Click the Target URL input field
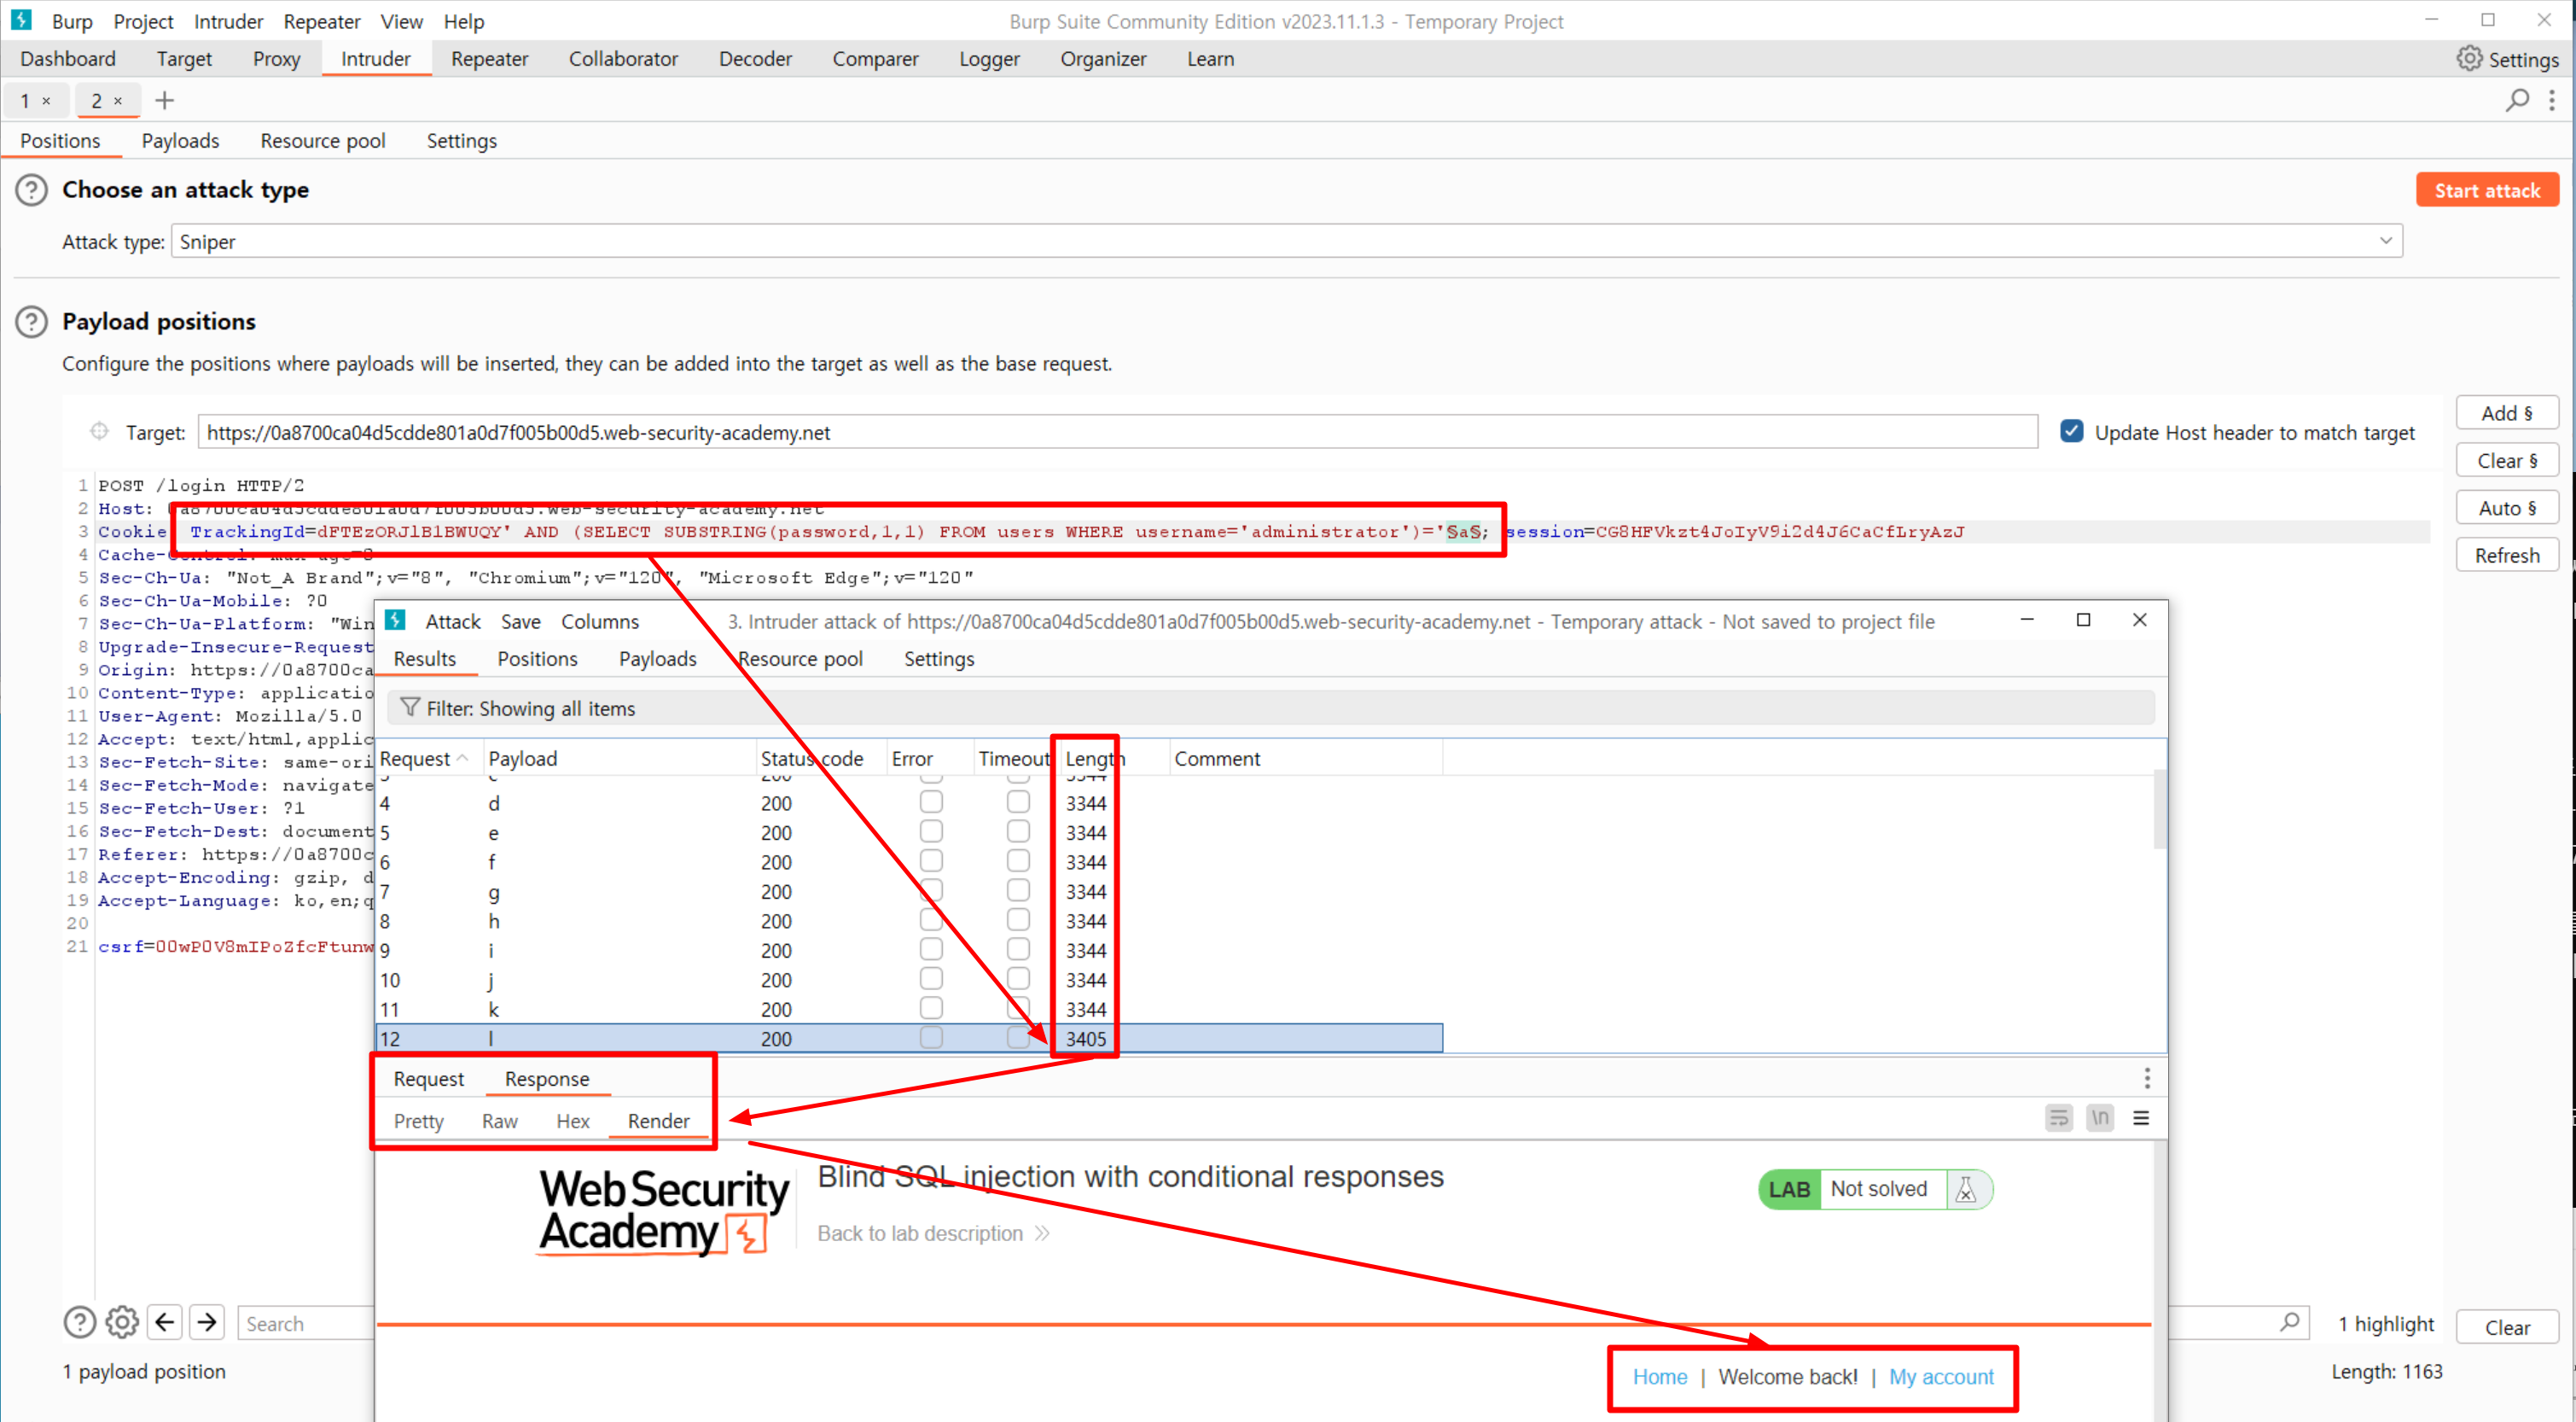2576x1422 pixels. [x=1115, y=432]
